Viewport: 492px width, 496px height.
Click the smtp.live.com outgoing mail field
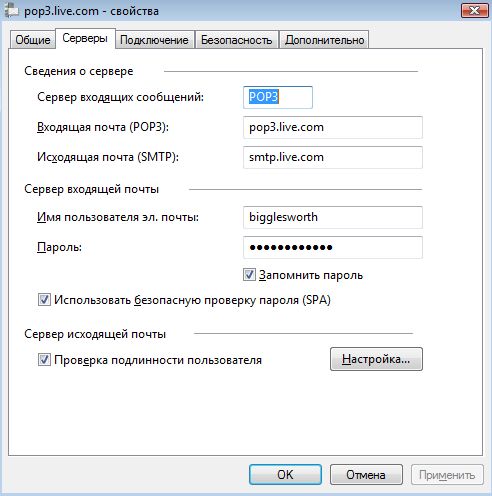pos(333,157)
